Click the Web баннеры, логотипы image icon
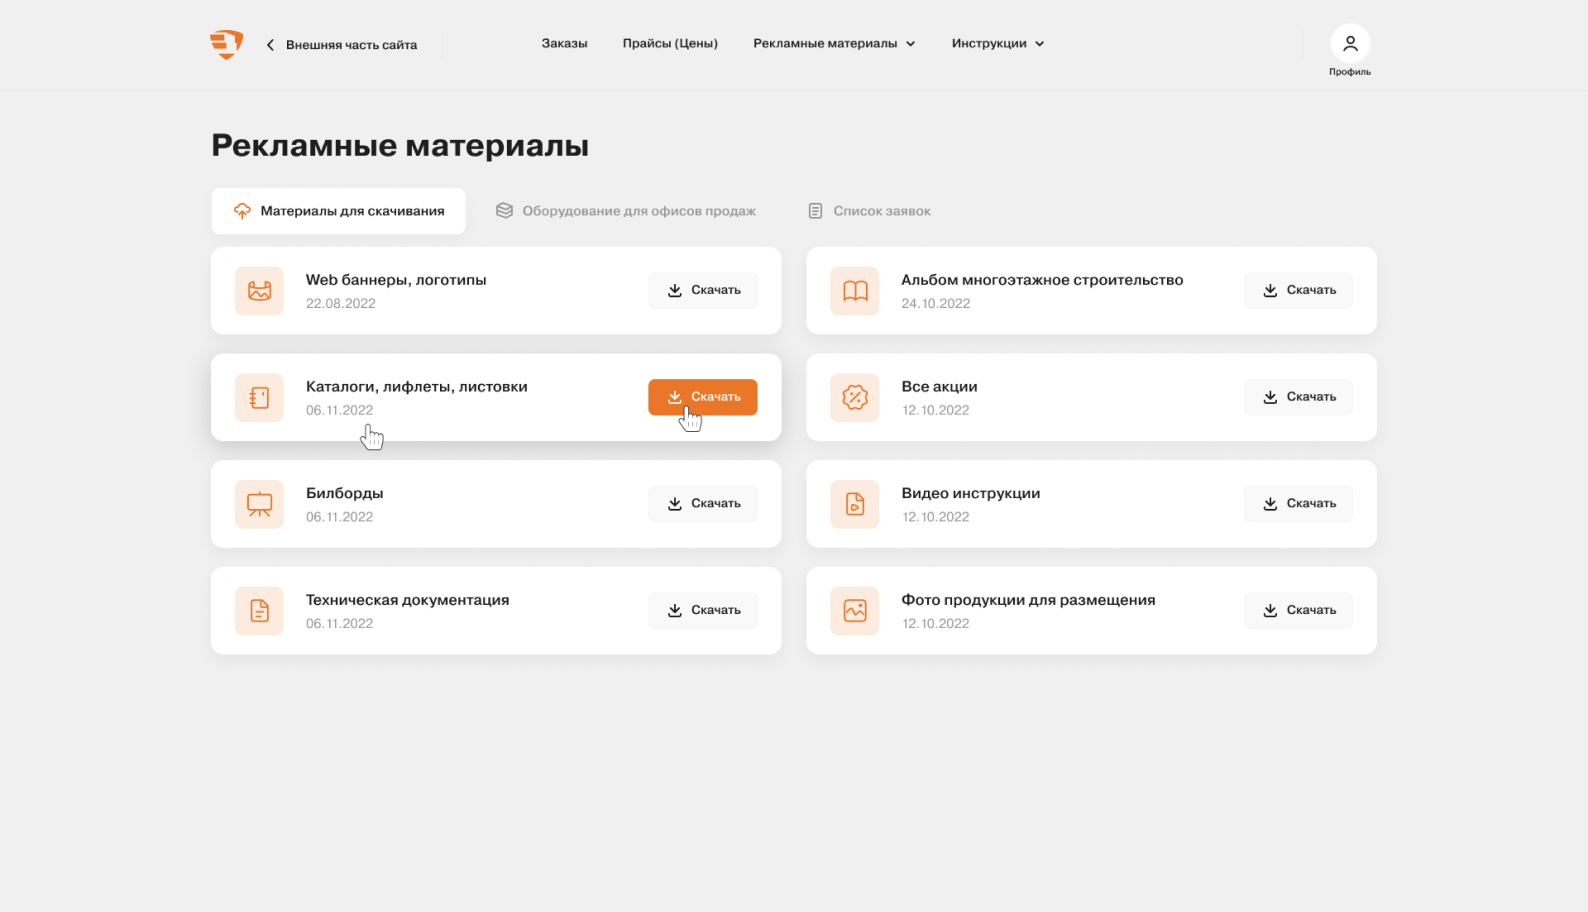Image resolution: width=1588 pixels, height=912 pixels. coord(259,291)
